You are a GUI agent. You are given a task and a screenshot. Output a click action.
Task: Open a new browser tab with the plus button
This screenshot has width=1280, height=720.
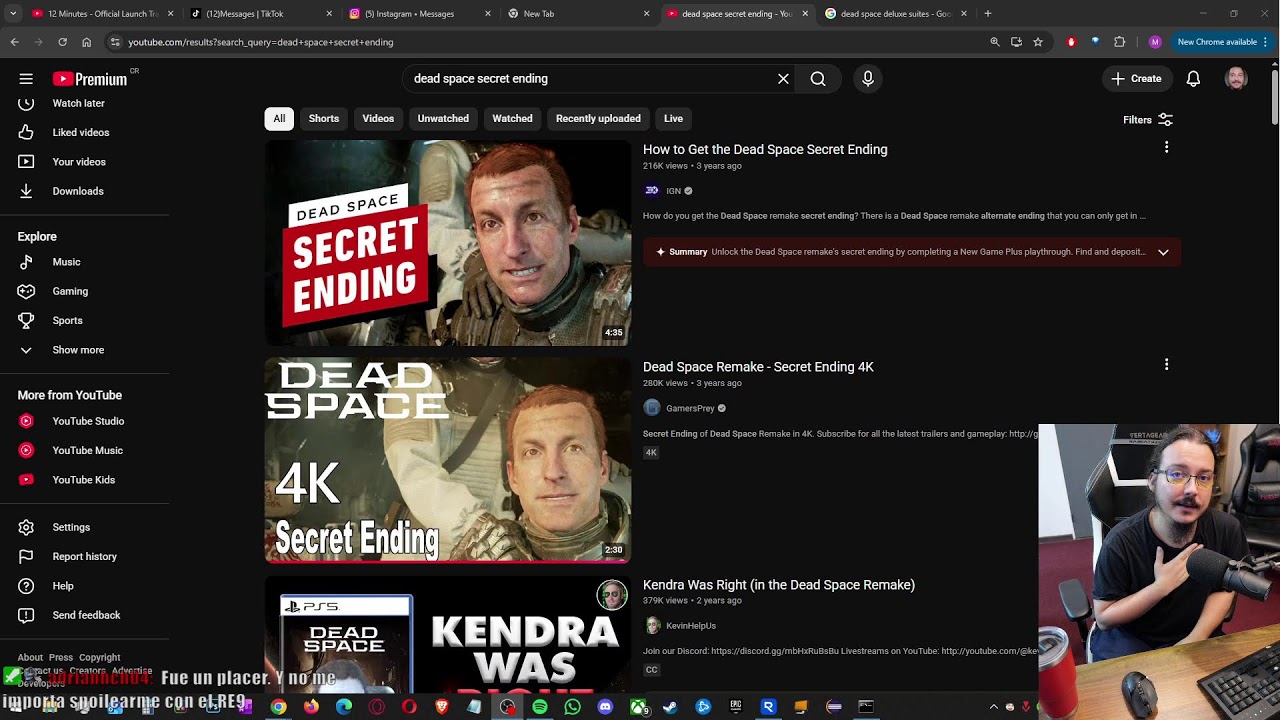[x=988, y=14]
